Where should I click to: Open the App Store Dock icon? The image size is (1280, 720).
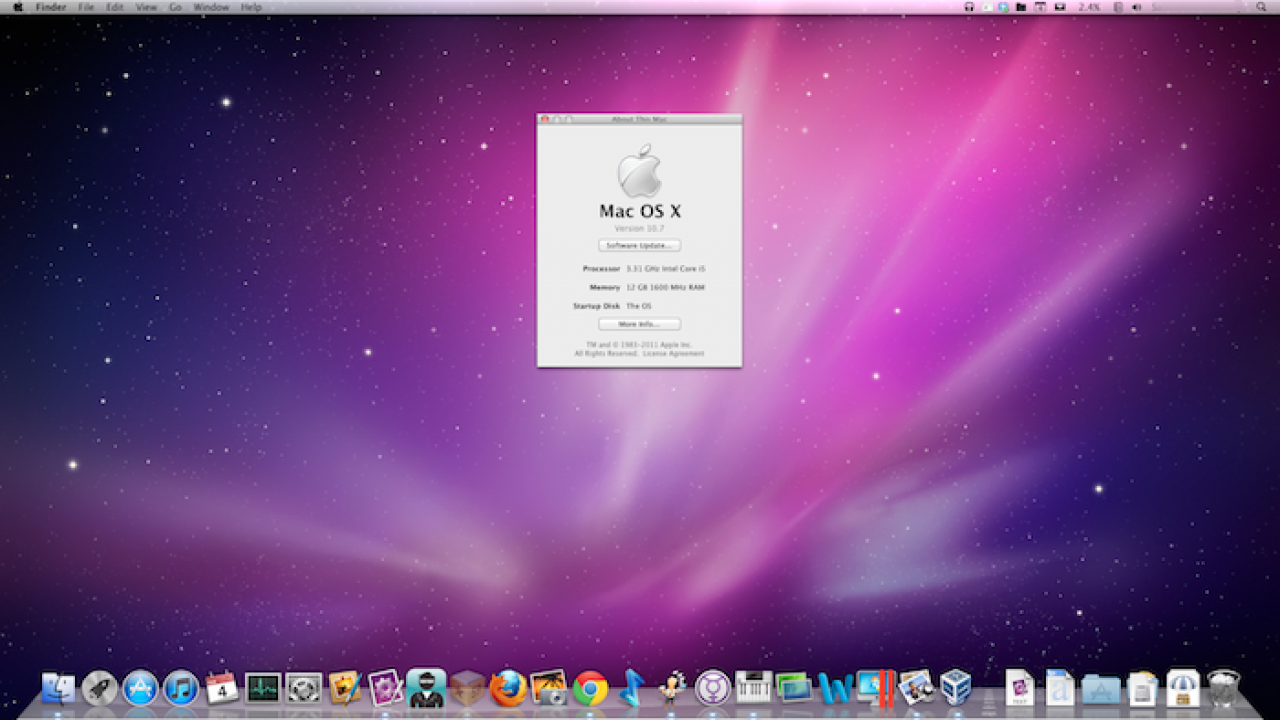coord(140,688)
